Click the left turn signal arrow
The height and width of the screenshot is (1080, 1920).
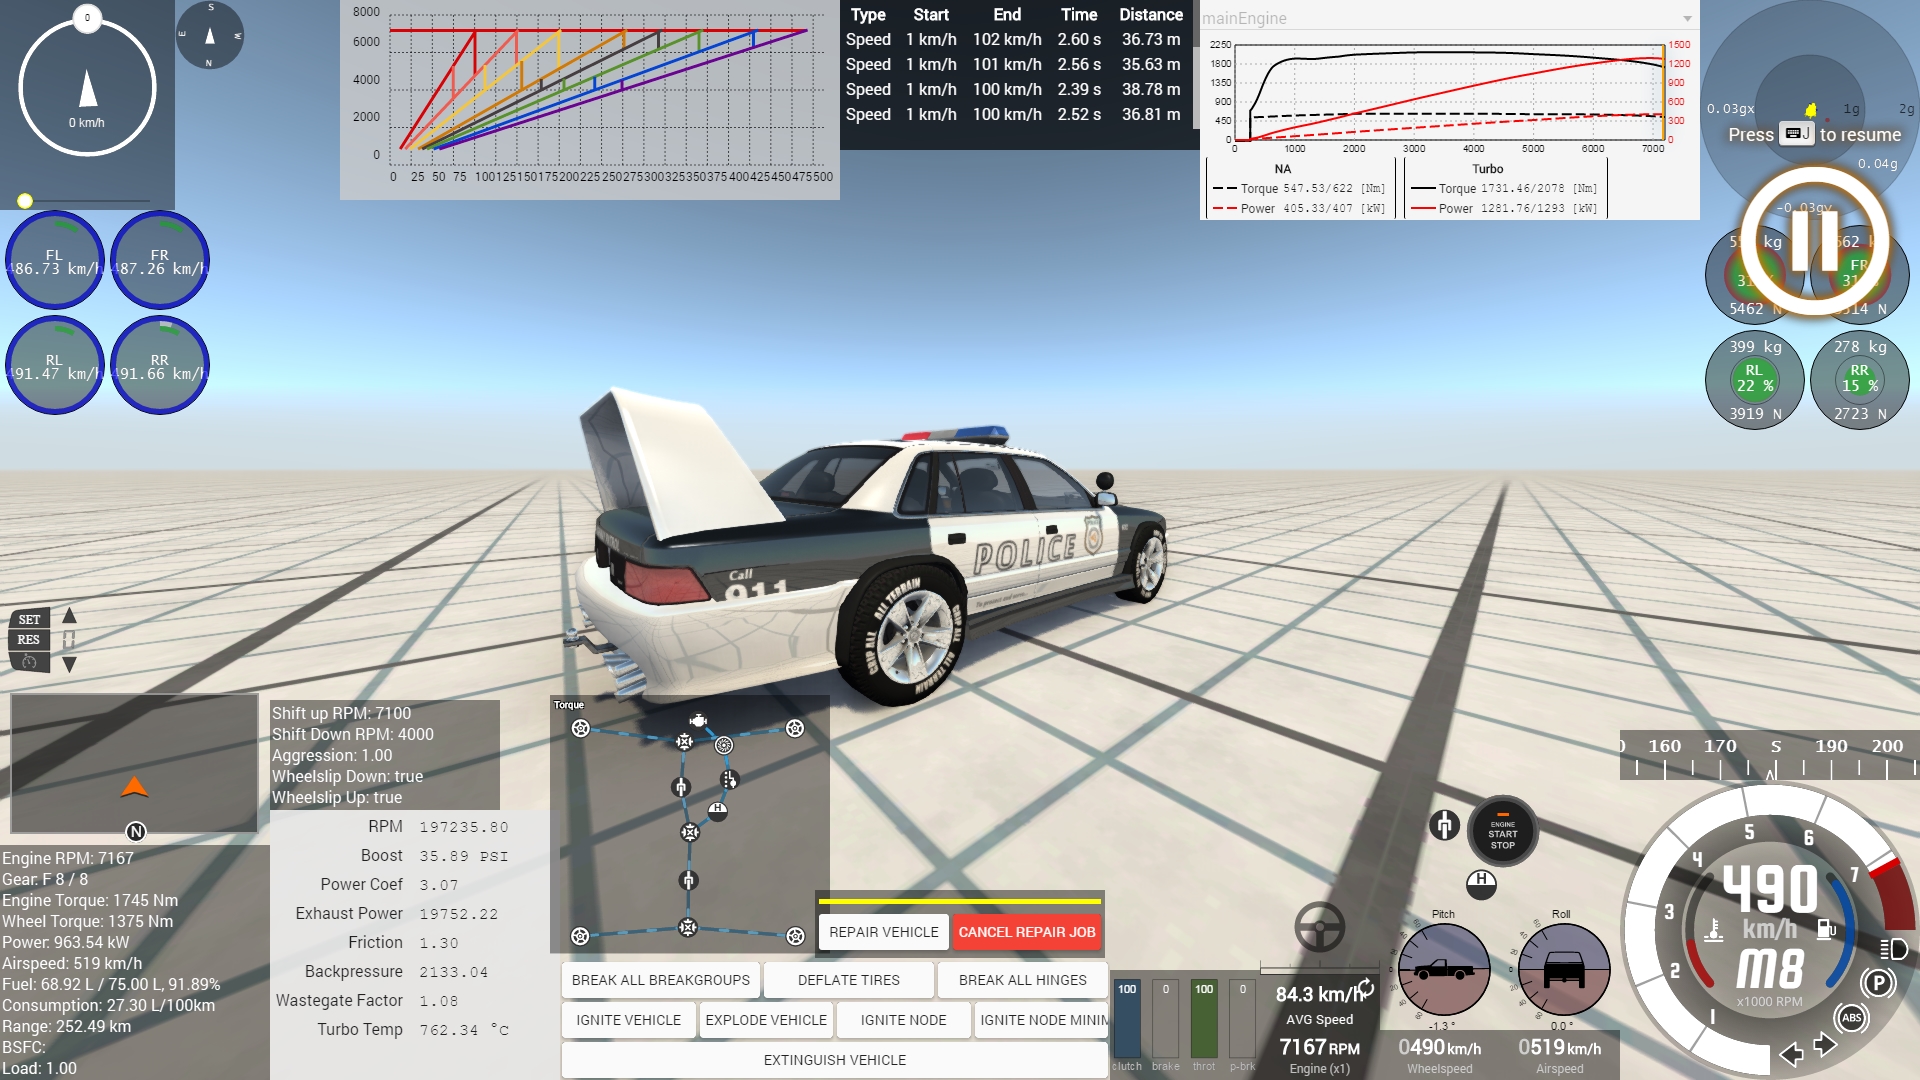pos(1792,1053)
